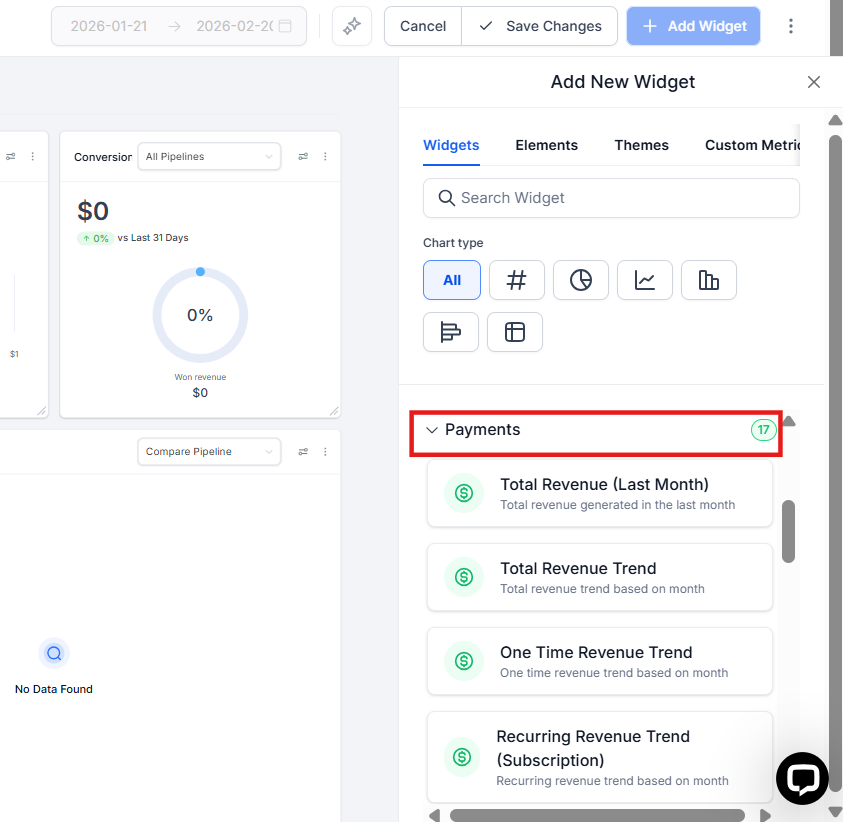Open the live chat support bubble
This screenshot has width=843, height=822.
pos(802,778)
